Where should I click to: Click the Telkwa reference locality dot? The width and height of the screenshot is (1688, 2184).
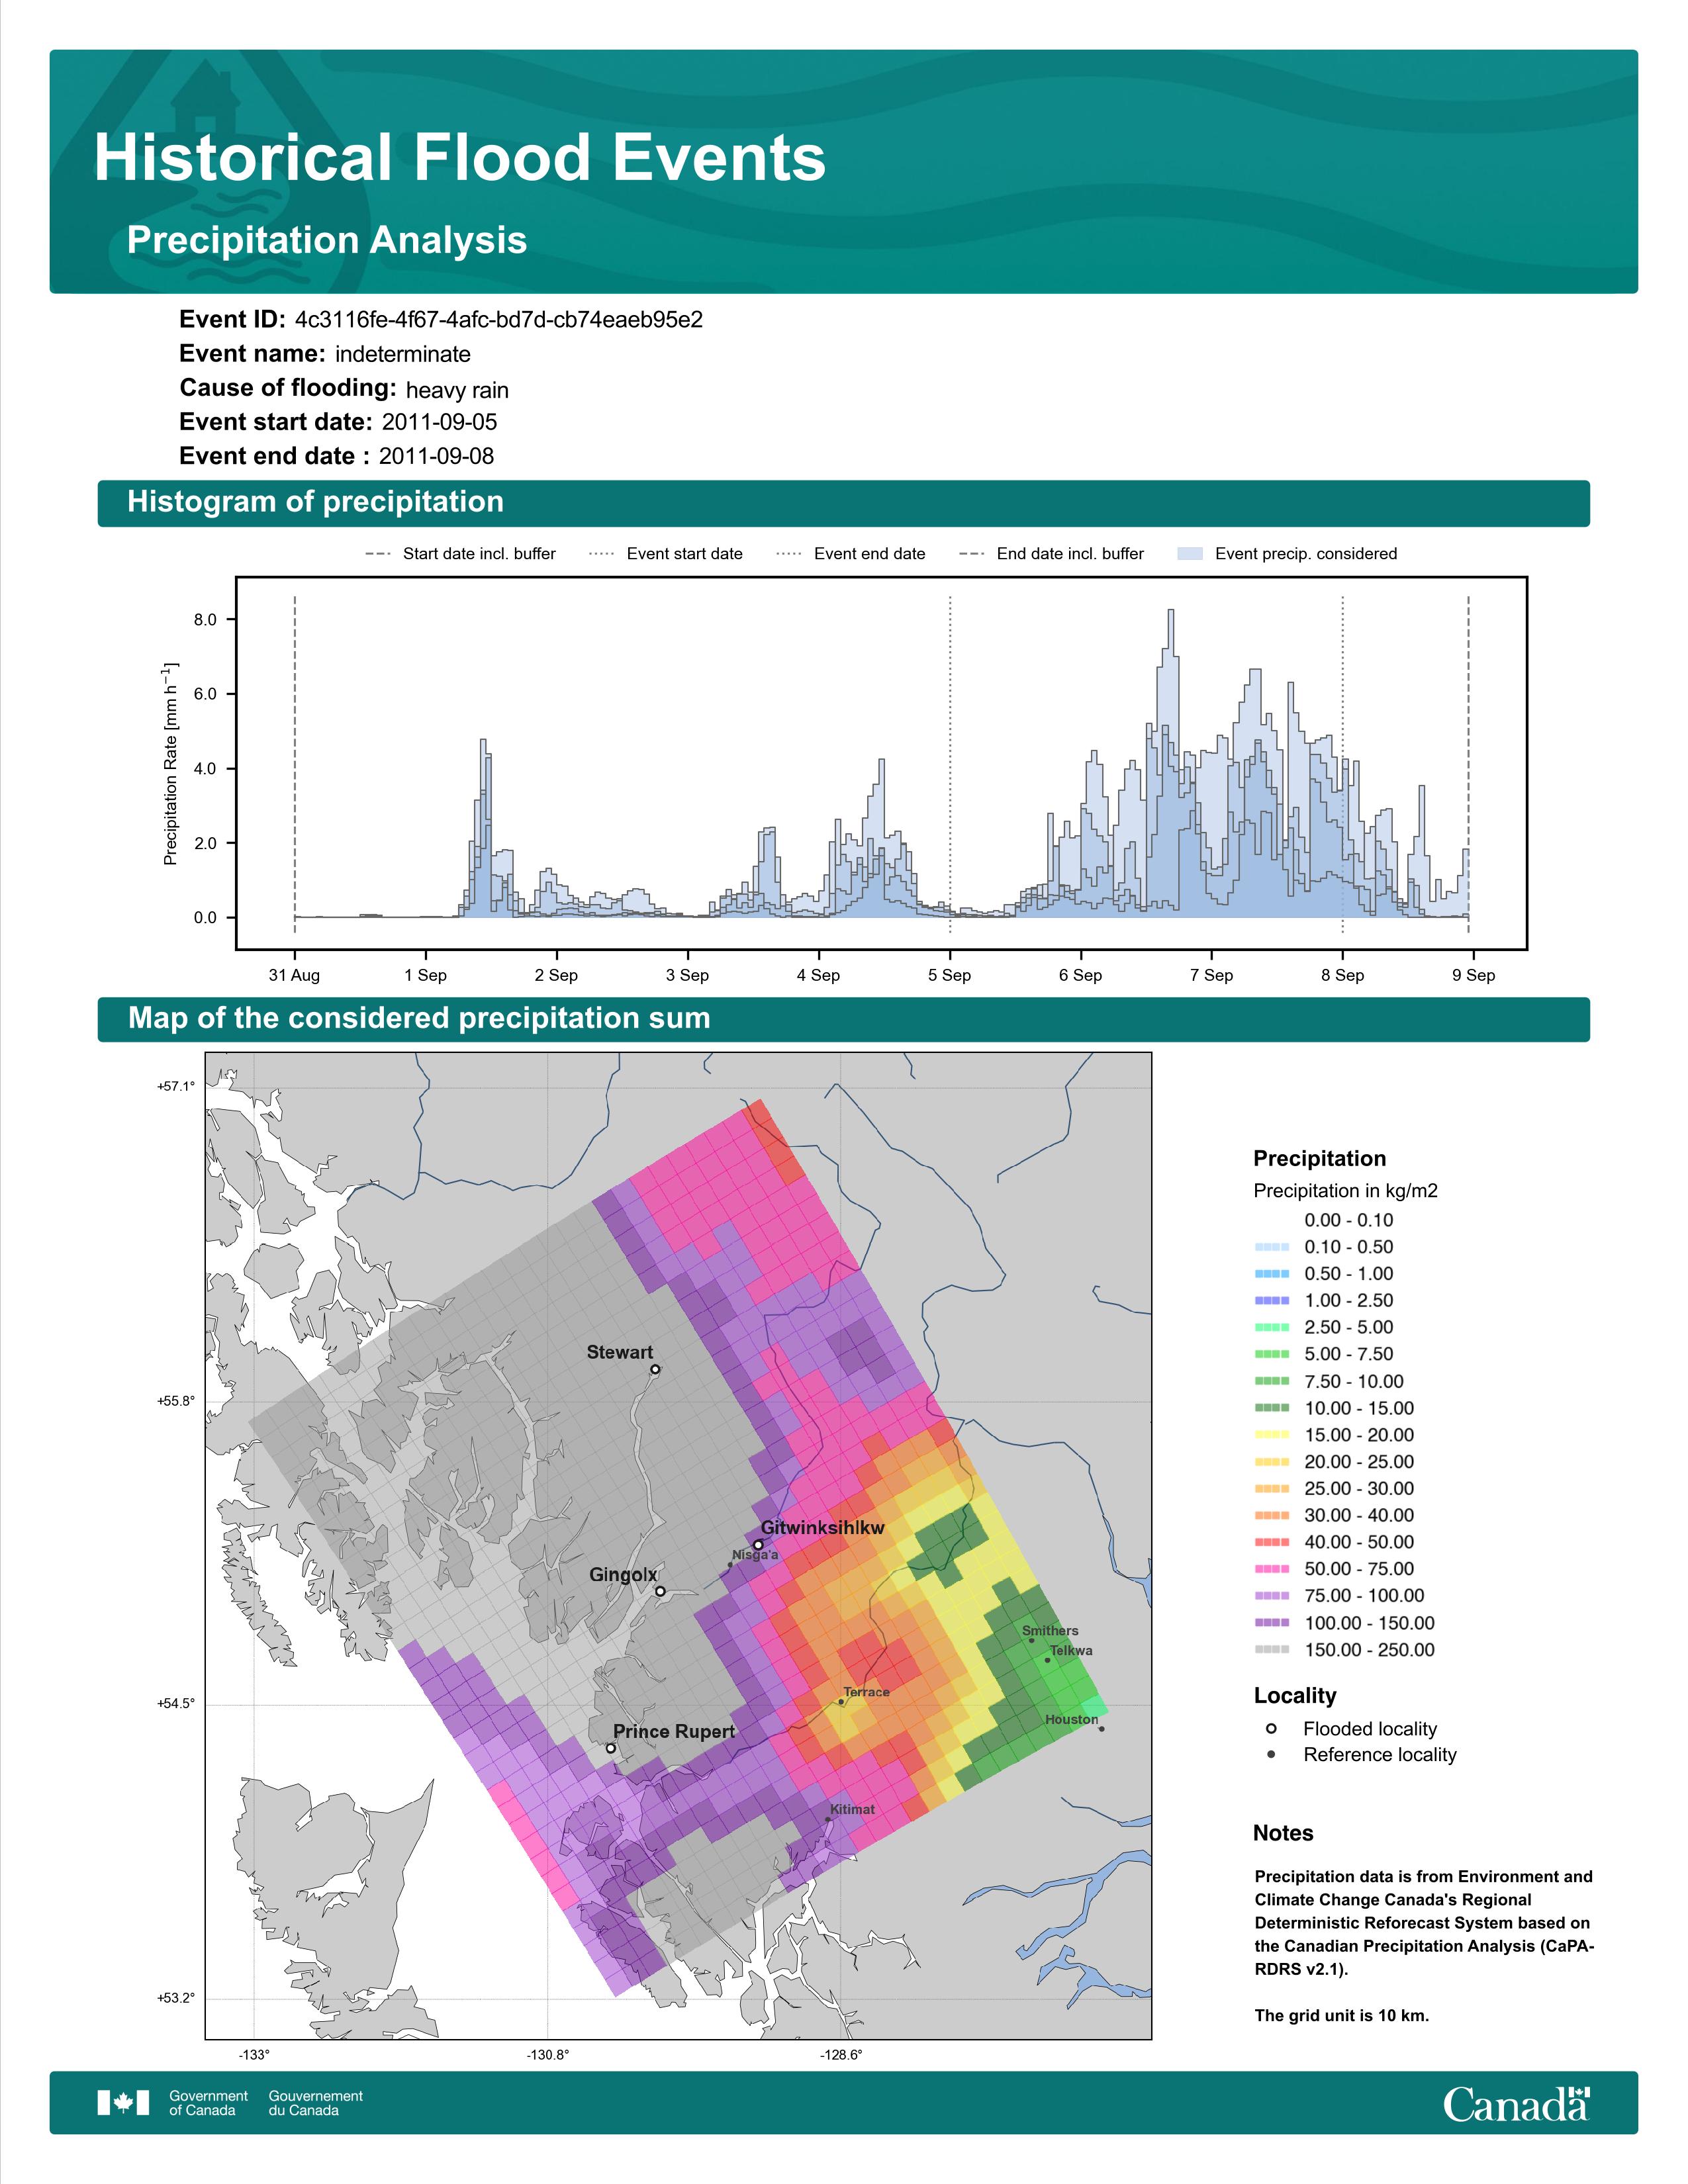[1047, 1660]
